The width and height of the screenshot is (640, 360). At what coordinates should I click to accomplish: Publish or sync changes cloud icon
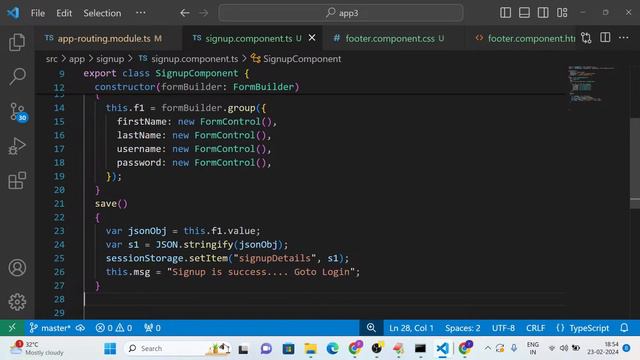(x=80, y=328)
